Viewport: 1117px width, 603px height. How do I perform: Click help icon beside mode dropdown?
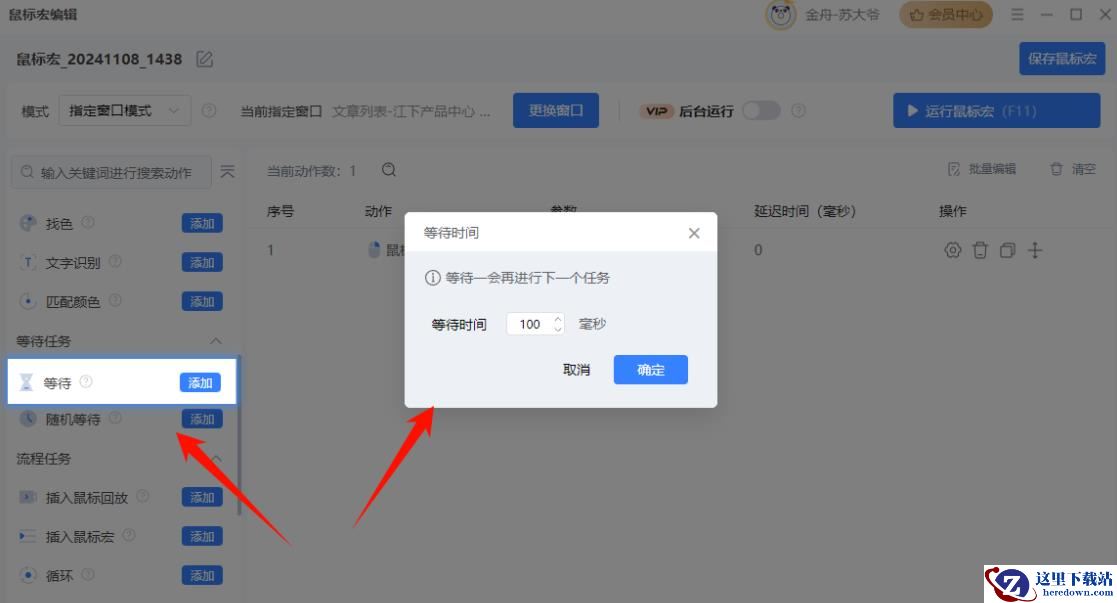209,110
